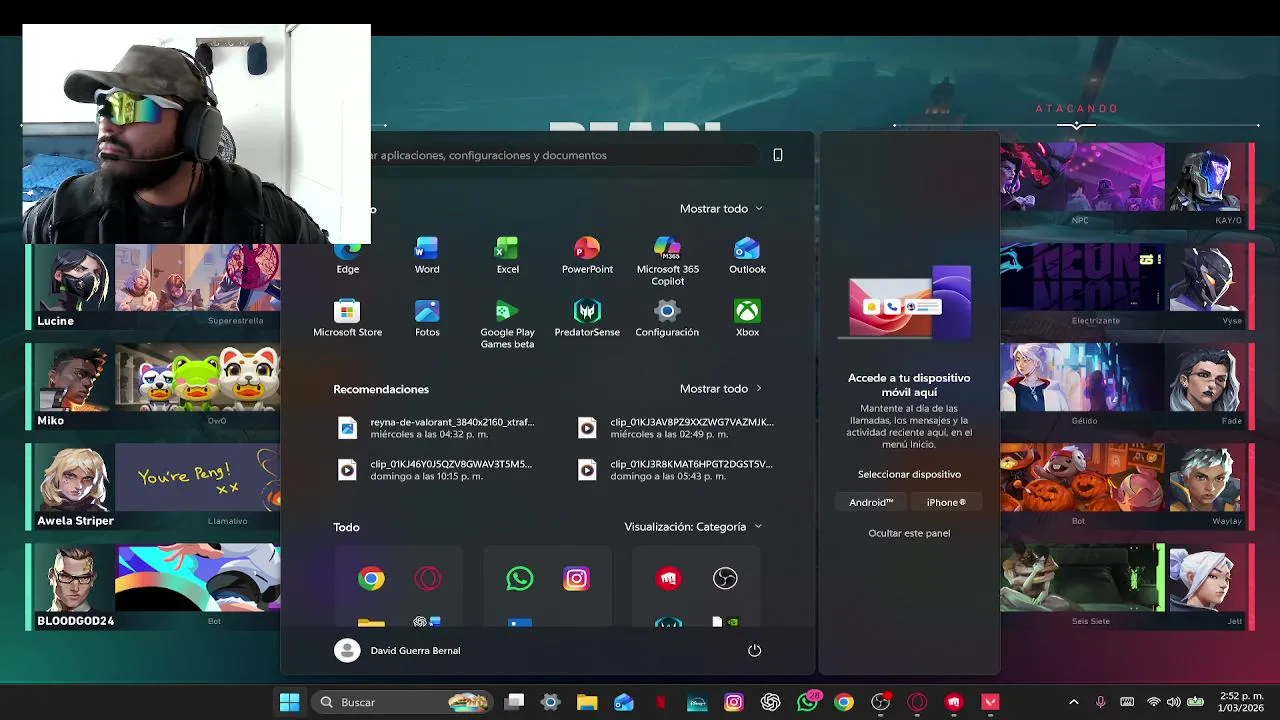Open volume control in system tray
This screenshot has width=1280, height=720.
click(x=1173, y=702)
